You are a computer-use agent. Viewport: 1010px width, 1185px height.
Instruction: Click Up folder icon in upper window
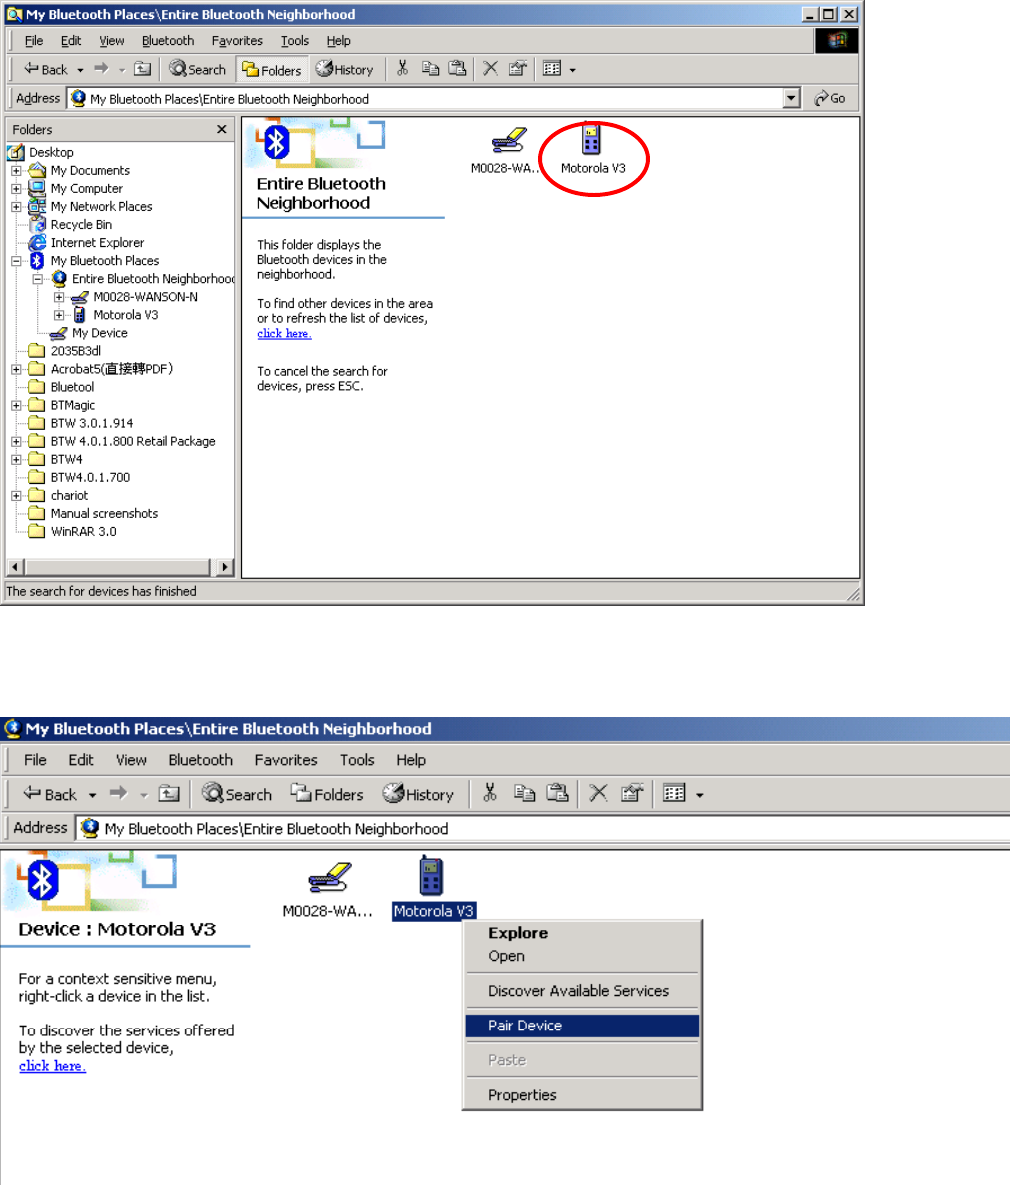point(142,69)
